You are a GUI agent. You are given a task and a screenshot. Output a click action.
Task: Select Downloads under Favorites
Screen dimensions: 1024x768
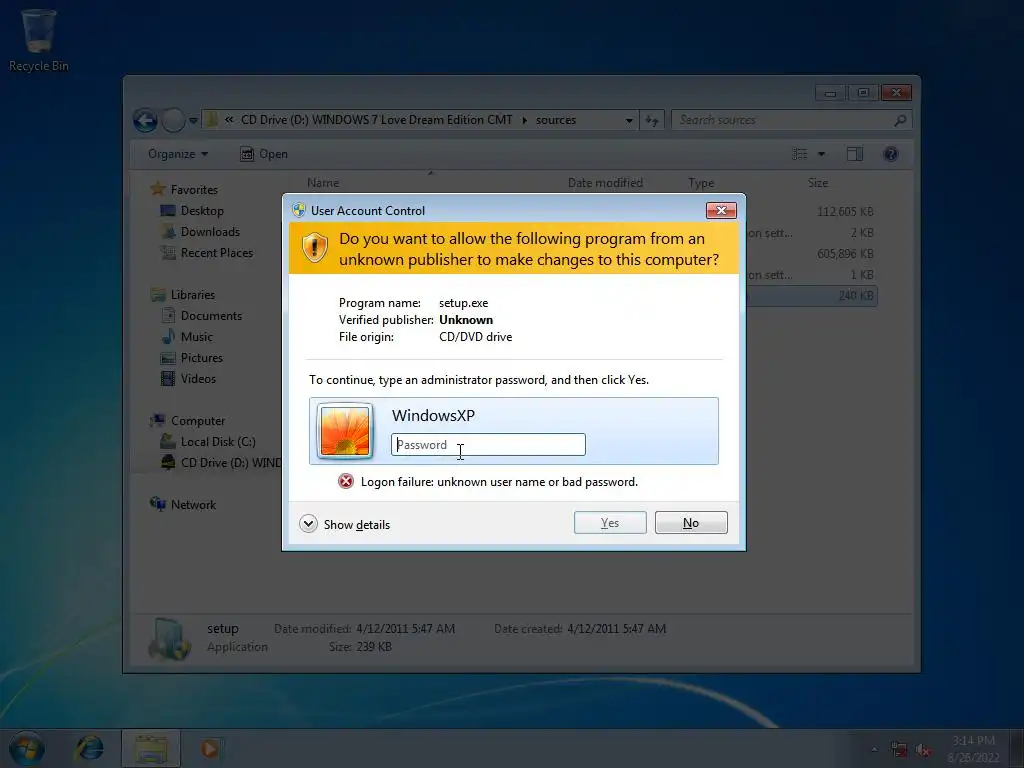tap(200, 232)
